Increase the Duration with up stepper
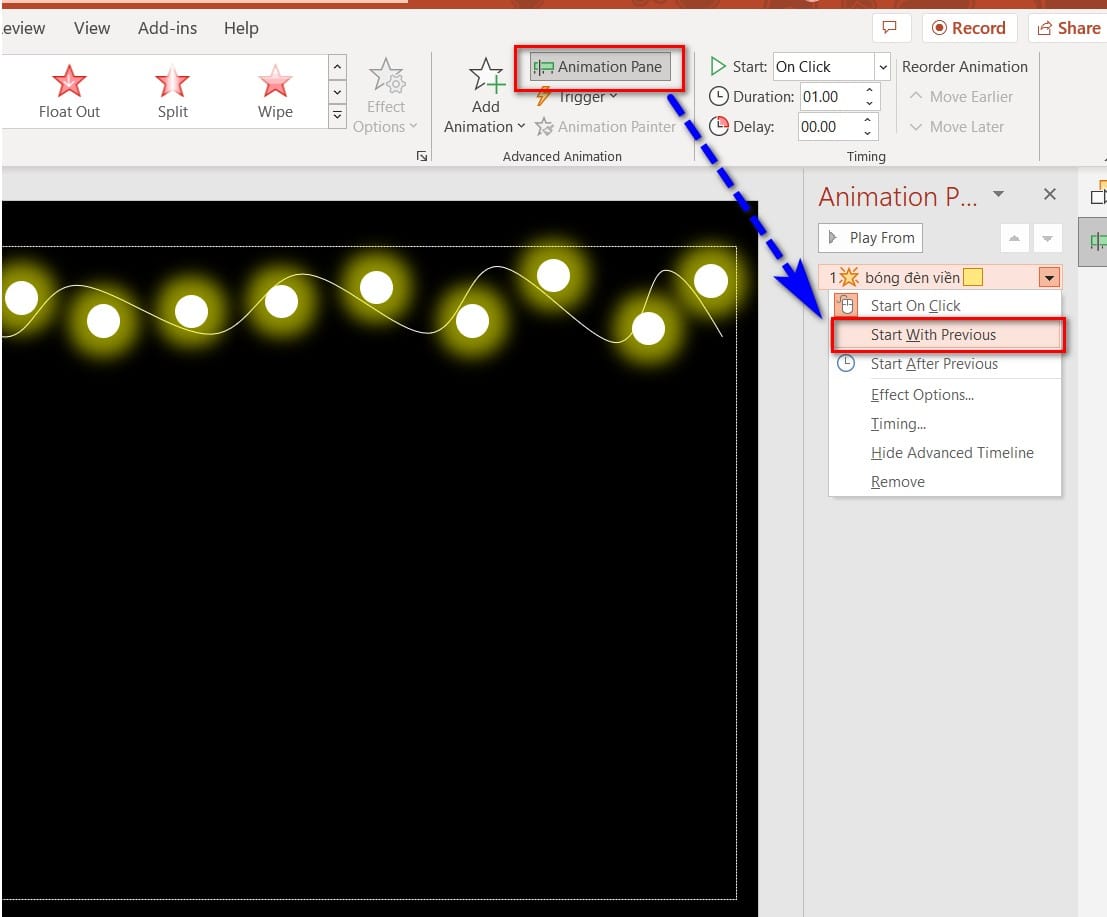Image resolution: width=1107 pixels, height=917 pixels. coord(869,90)
